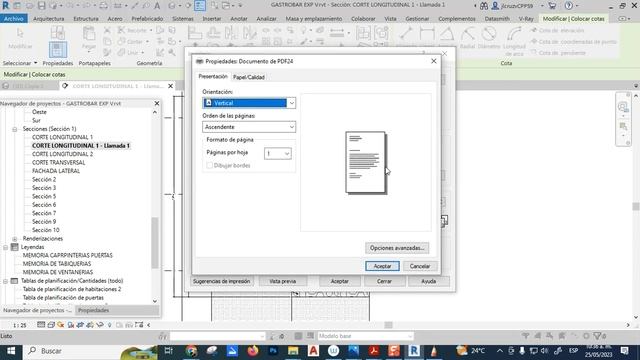This screenshot has width=640, height=360.
Task: Open the V-Ray ribbon tab
Action: (526, 19)
